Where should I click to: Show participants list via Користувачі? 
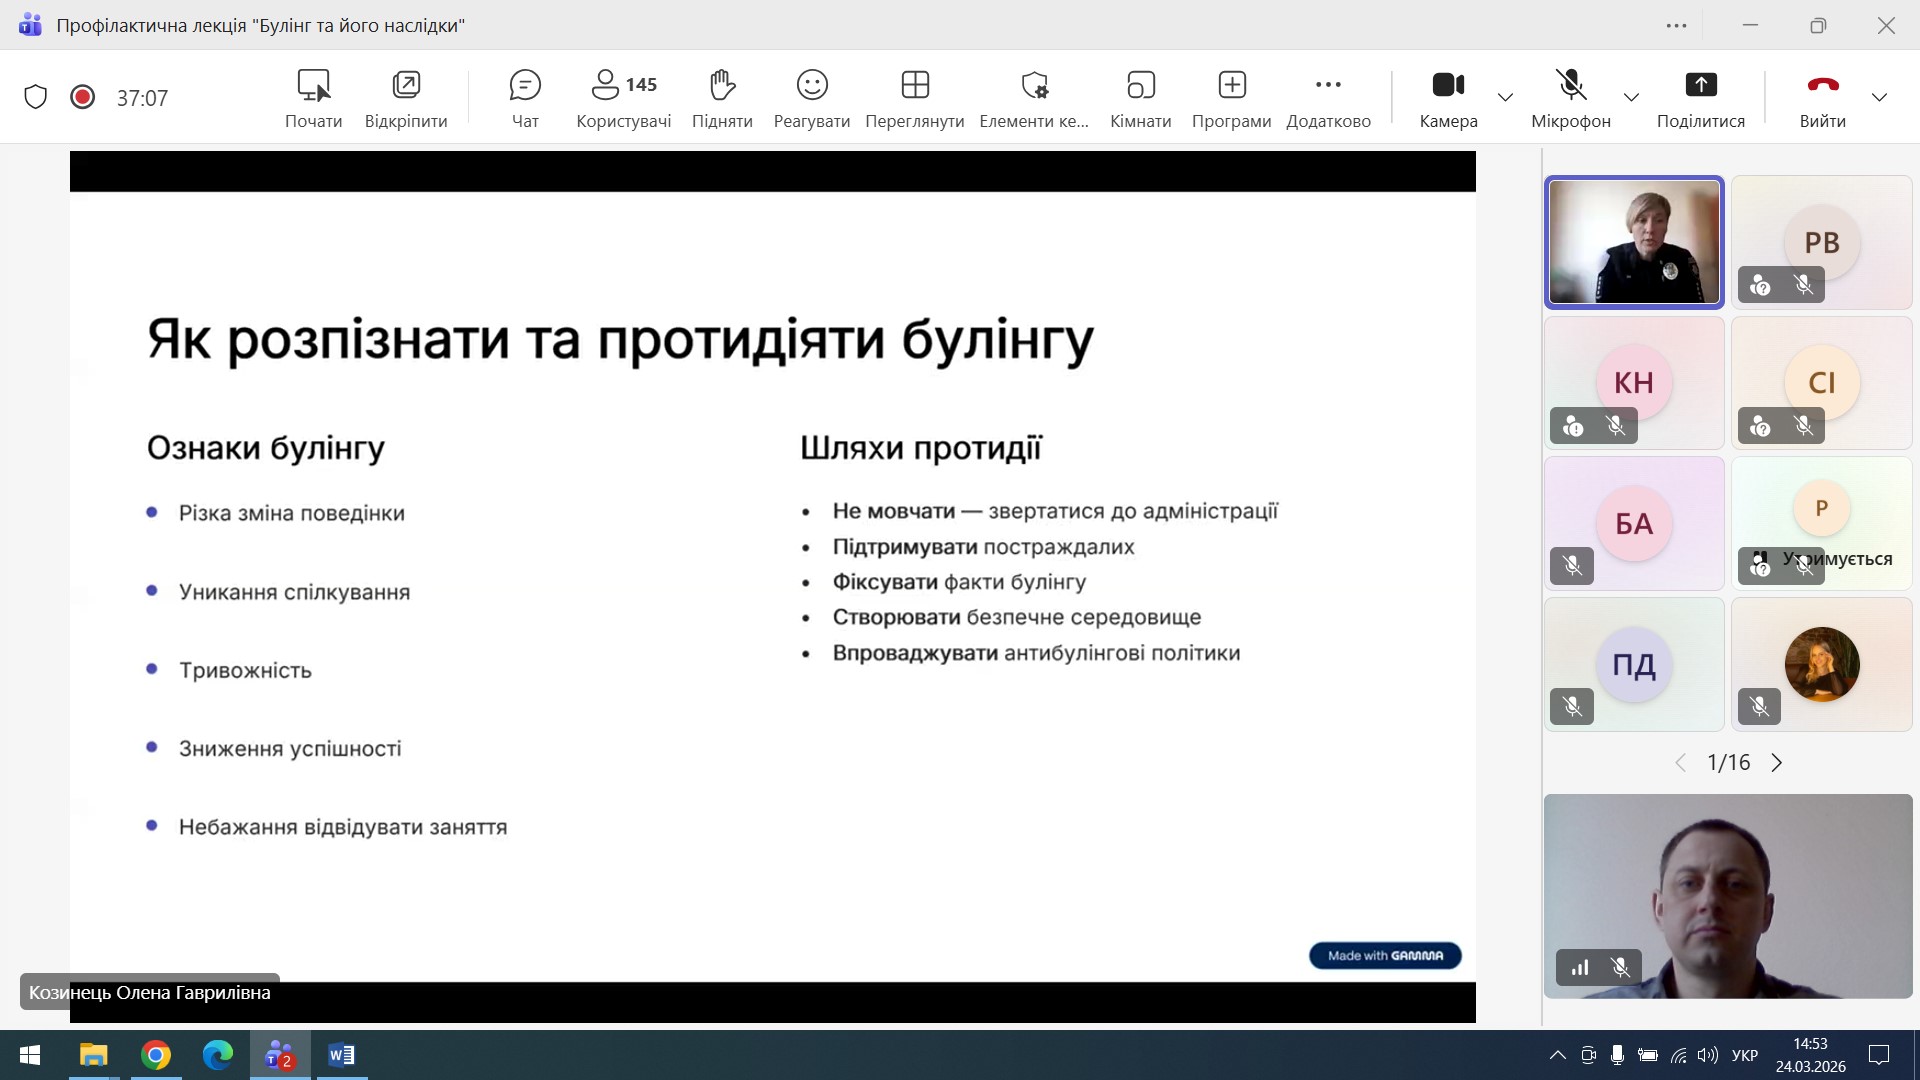[623, 97]
